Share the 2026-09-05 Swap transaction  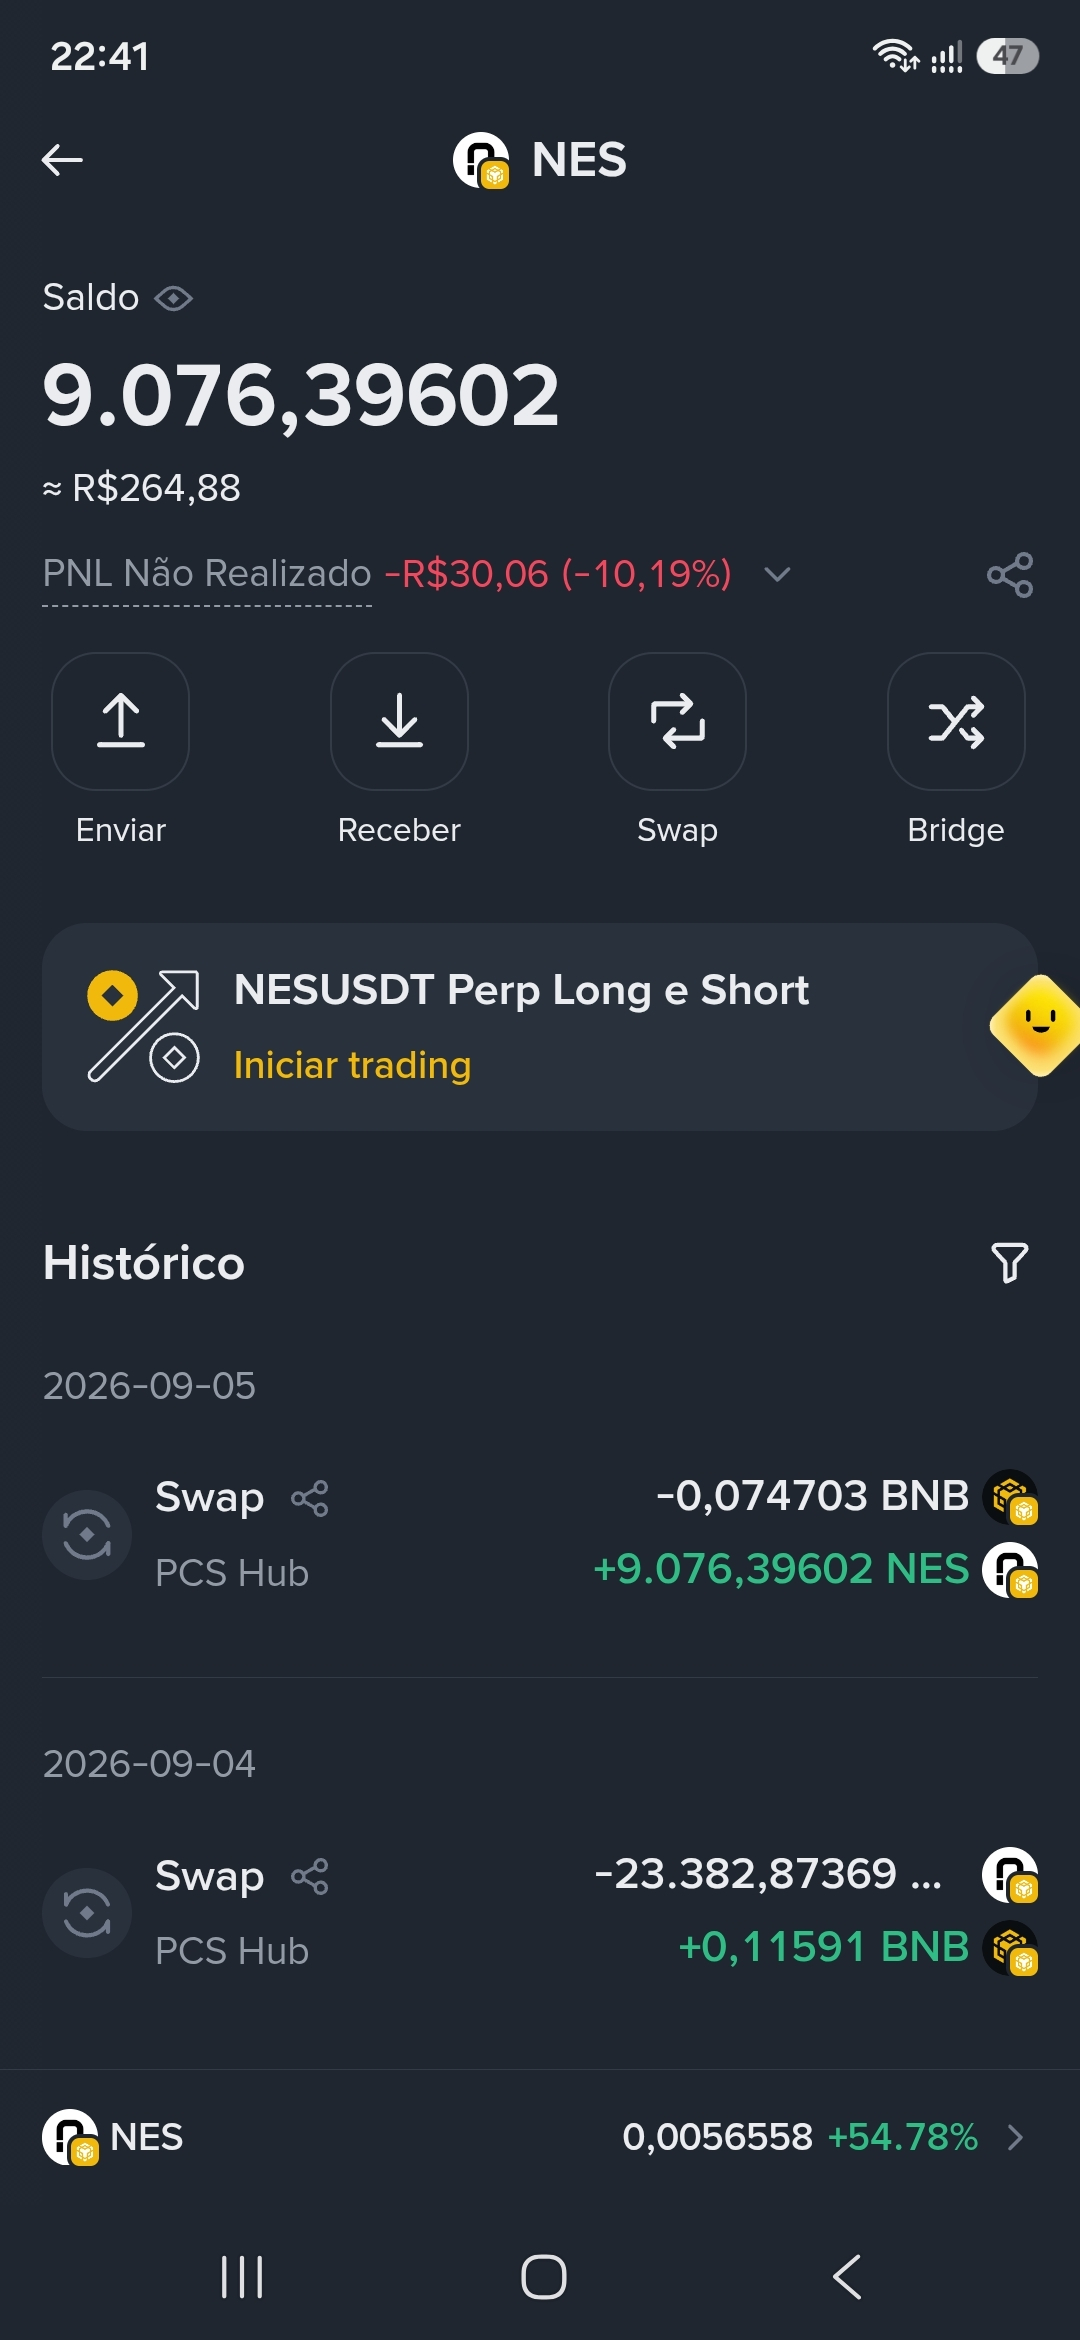pyautogui.click(x=310, y=1498)
